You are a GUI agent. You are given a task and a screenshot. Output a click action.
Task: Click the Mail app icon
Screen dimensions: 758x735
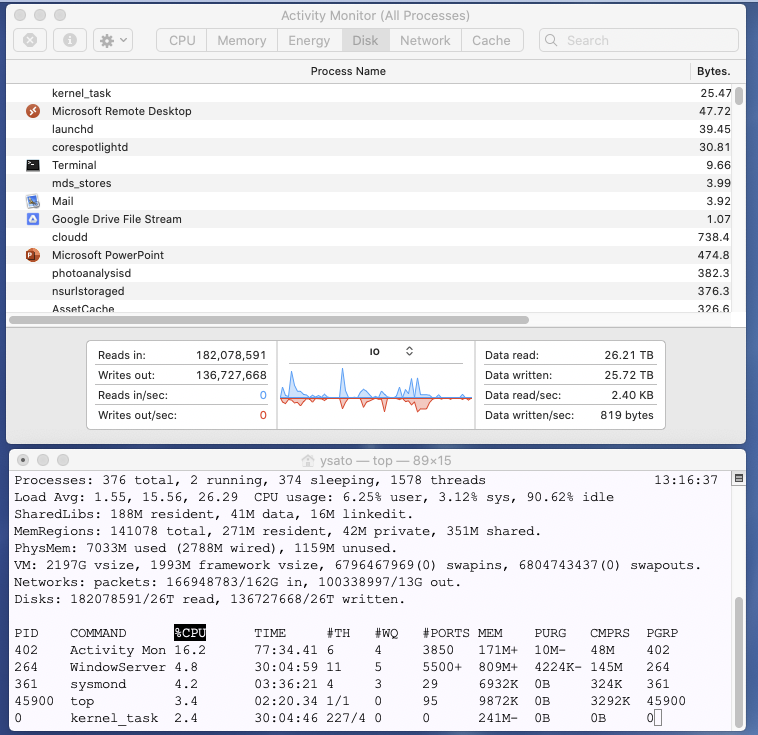(x=33, y=201)
